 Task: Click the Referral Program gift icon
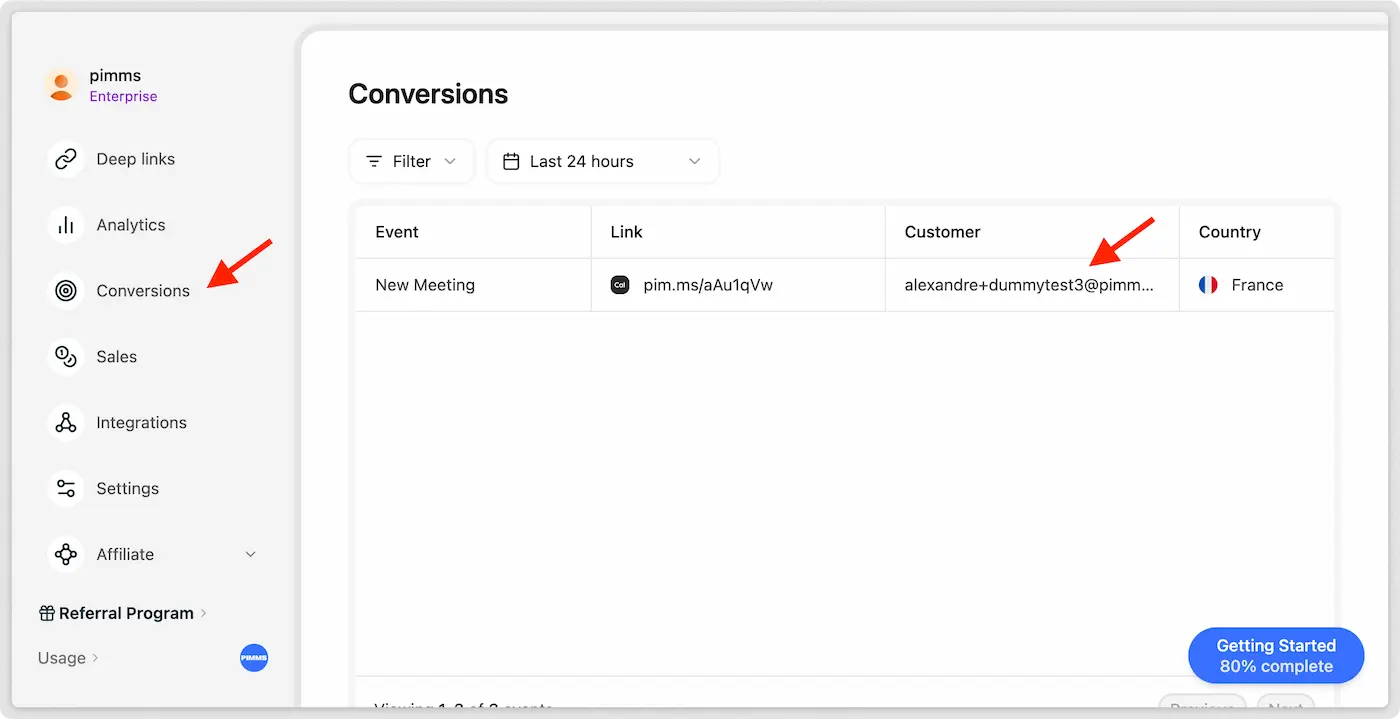(47, 614)
